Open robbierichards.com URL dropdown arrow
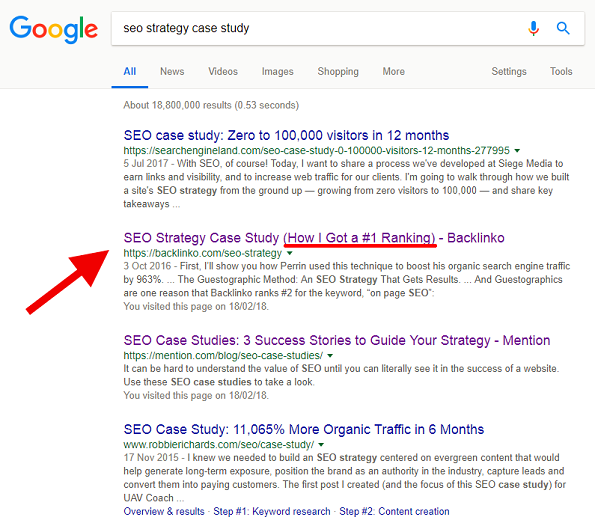 pos(321,444)
